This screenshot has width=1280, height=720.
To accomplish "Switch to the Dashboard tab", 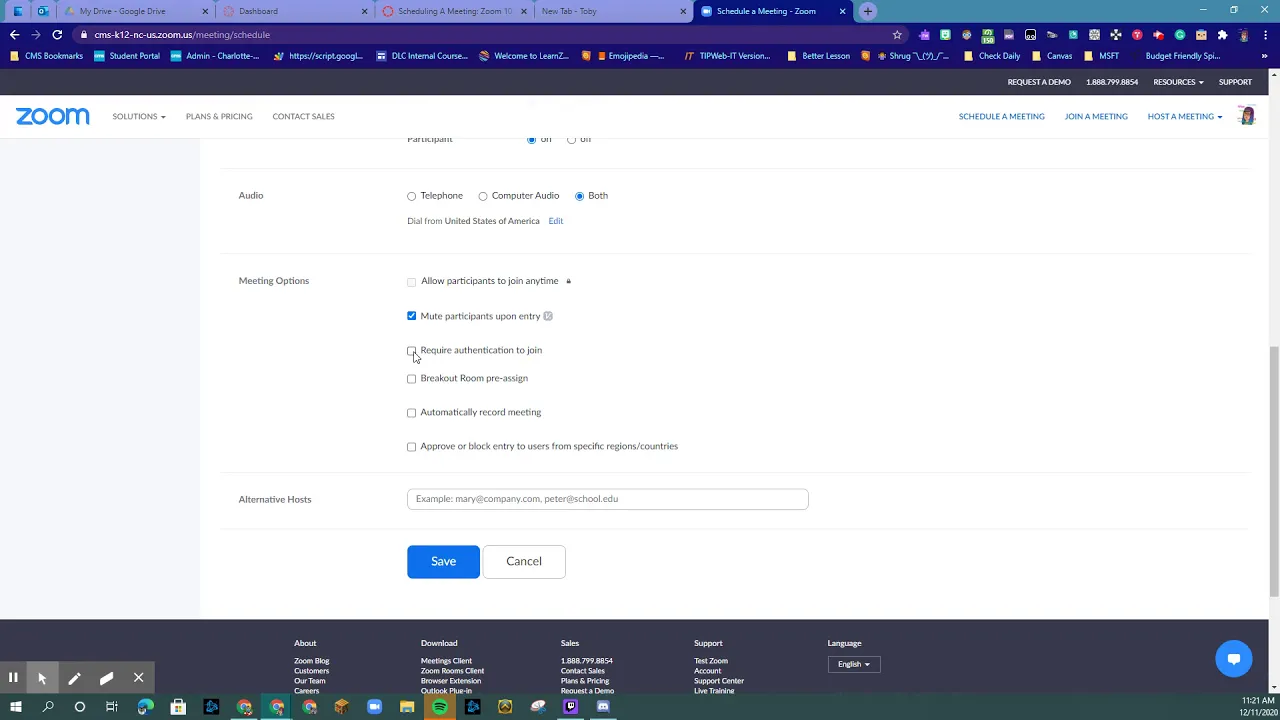I will (295, 11).
